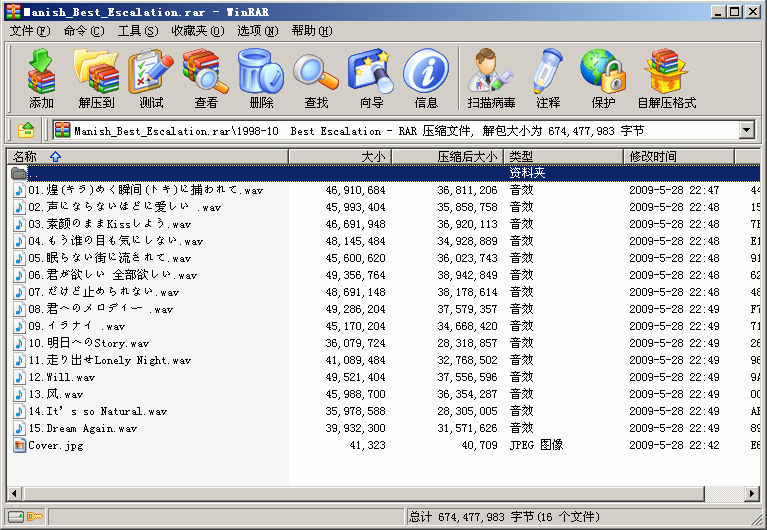This screenshot has width=767, height=530.
Task: Click the WinRAR title bar app icon
Action: point(13,11)
